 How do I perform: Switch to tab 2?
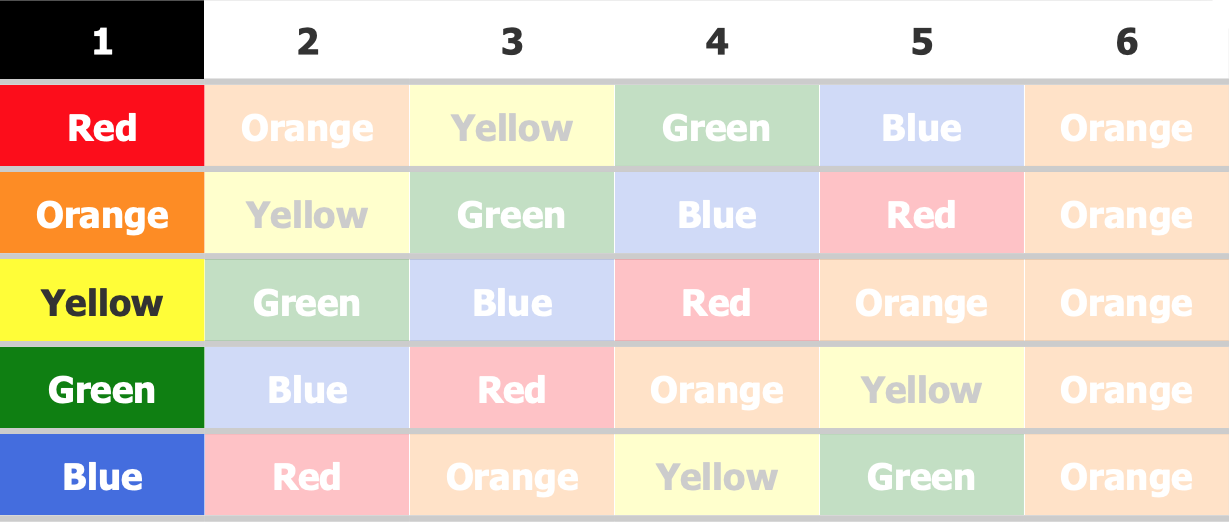[307, 40]
